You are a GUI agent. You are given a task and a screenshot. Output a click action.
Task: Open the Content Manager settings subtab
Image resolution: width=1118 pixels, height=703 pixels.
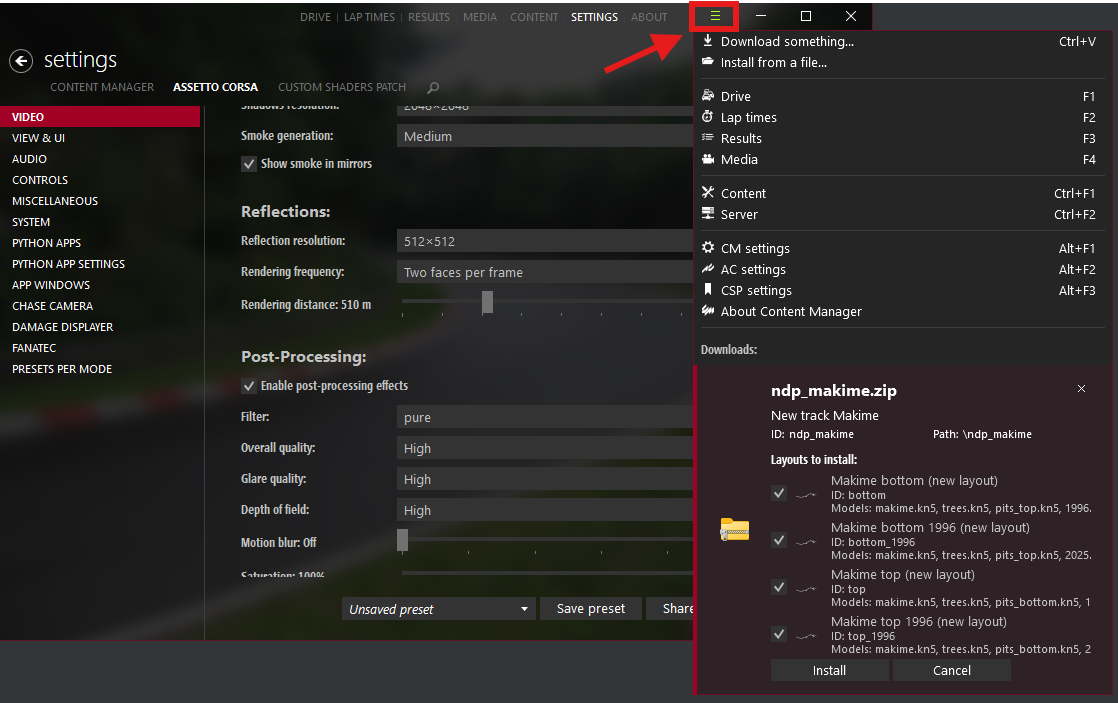pyautogui.click(x=102, y=87)
